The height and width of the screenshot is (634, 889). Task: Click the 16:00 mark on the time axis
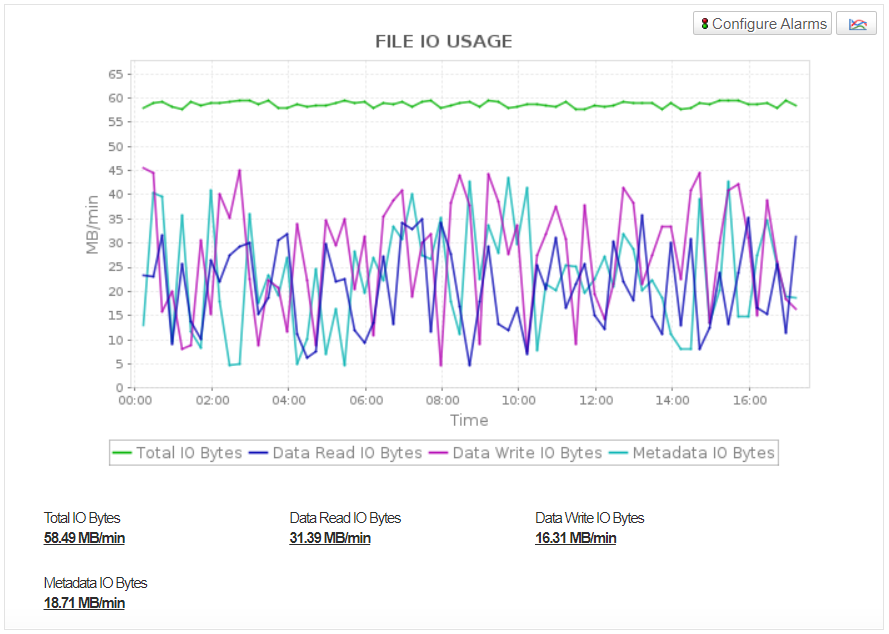pyautogui.click(x=749, y=400)
